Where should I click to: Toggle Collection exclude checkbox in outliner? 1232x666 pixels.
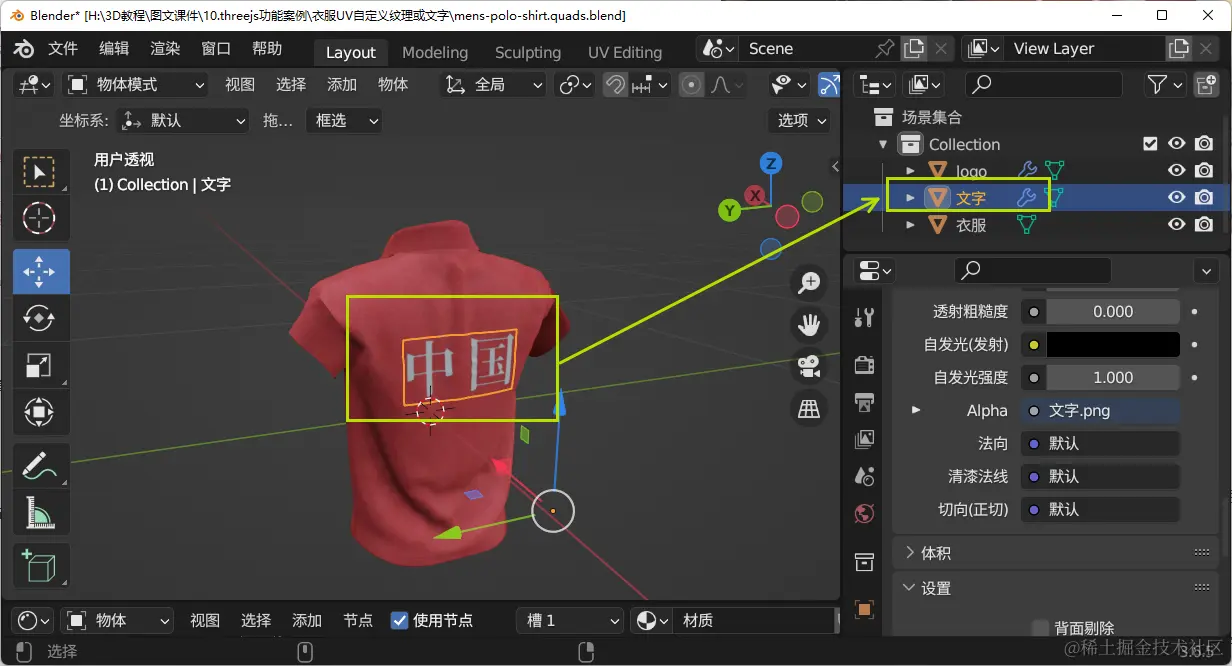click(1150, 144)
